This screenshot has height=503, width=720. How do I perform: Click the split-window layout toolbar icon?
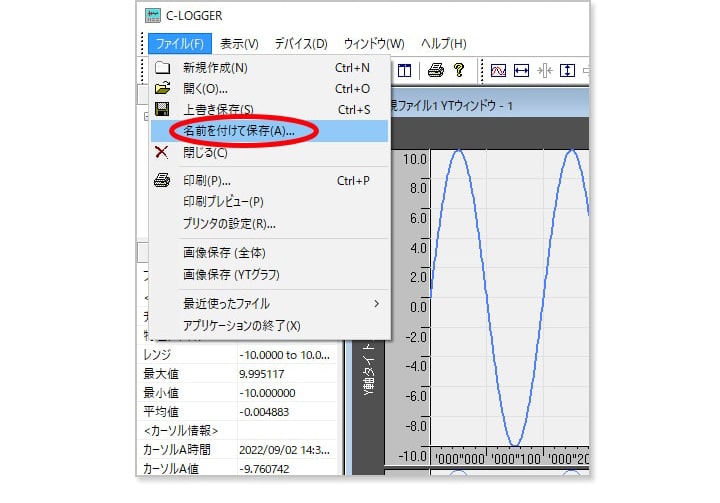[x=404, y=70]
